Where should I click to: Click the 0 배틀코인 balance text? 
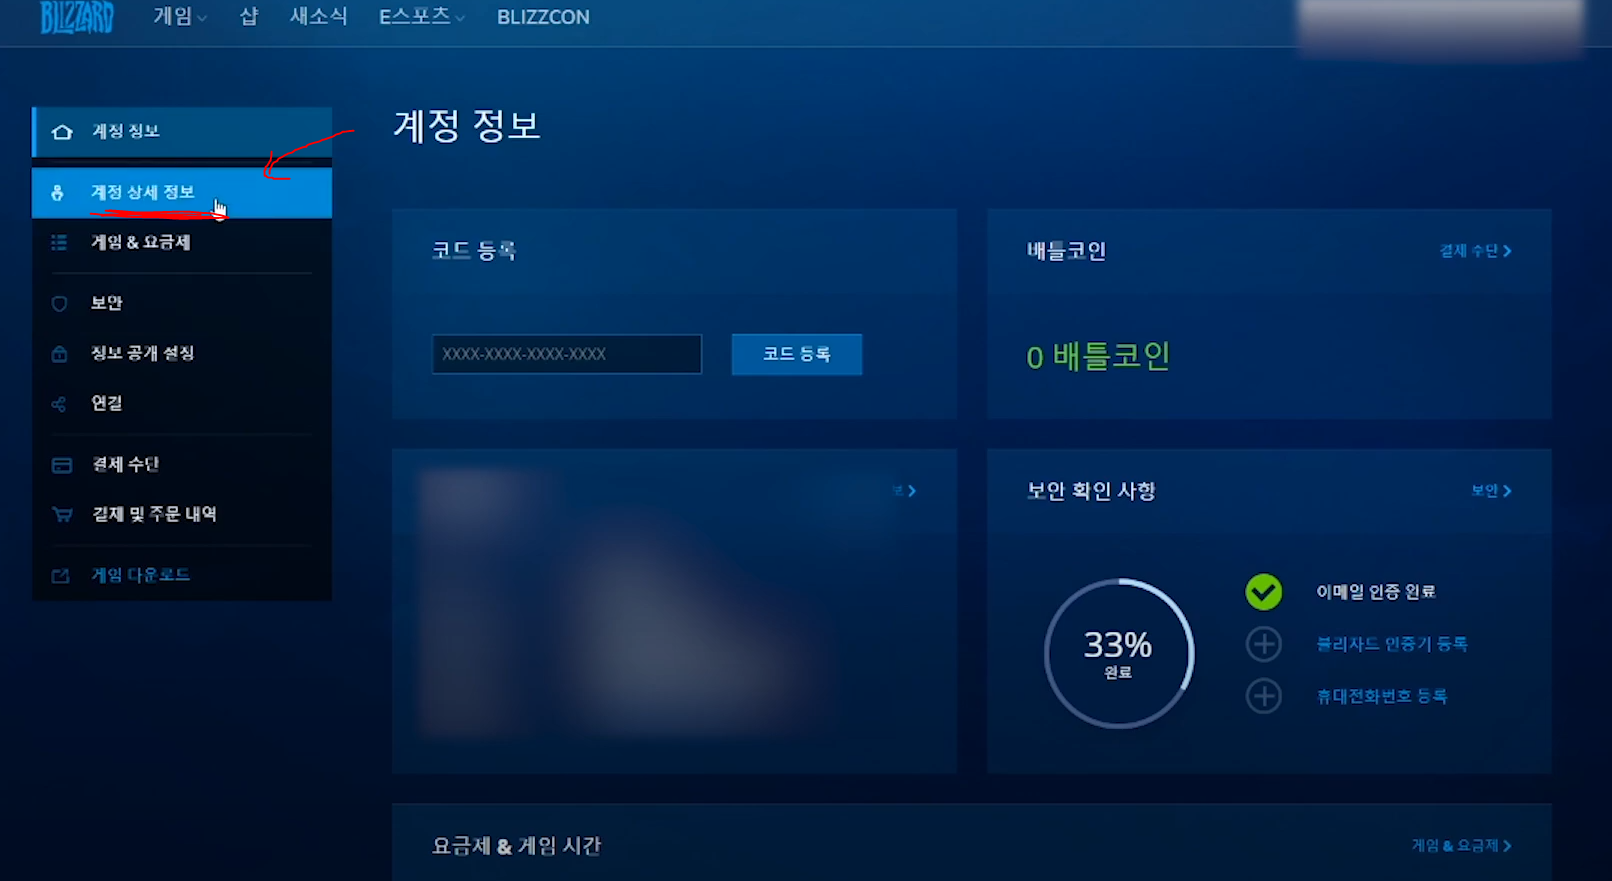1098,356
